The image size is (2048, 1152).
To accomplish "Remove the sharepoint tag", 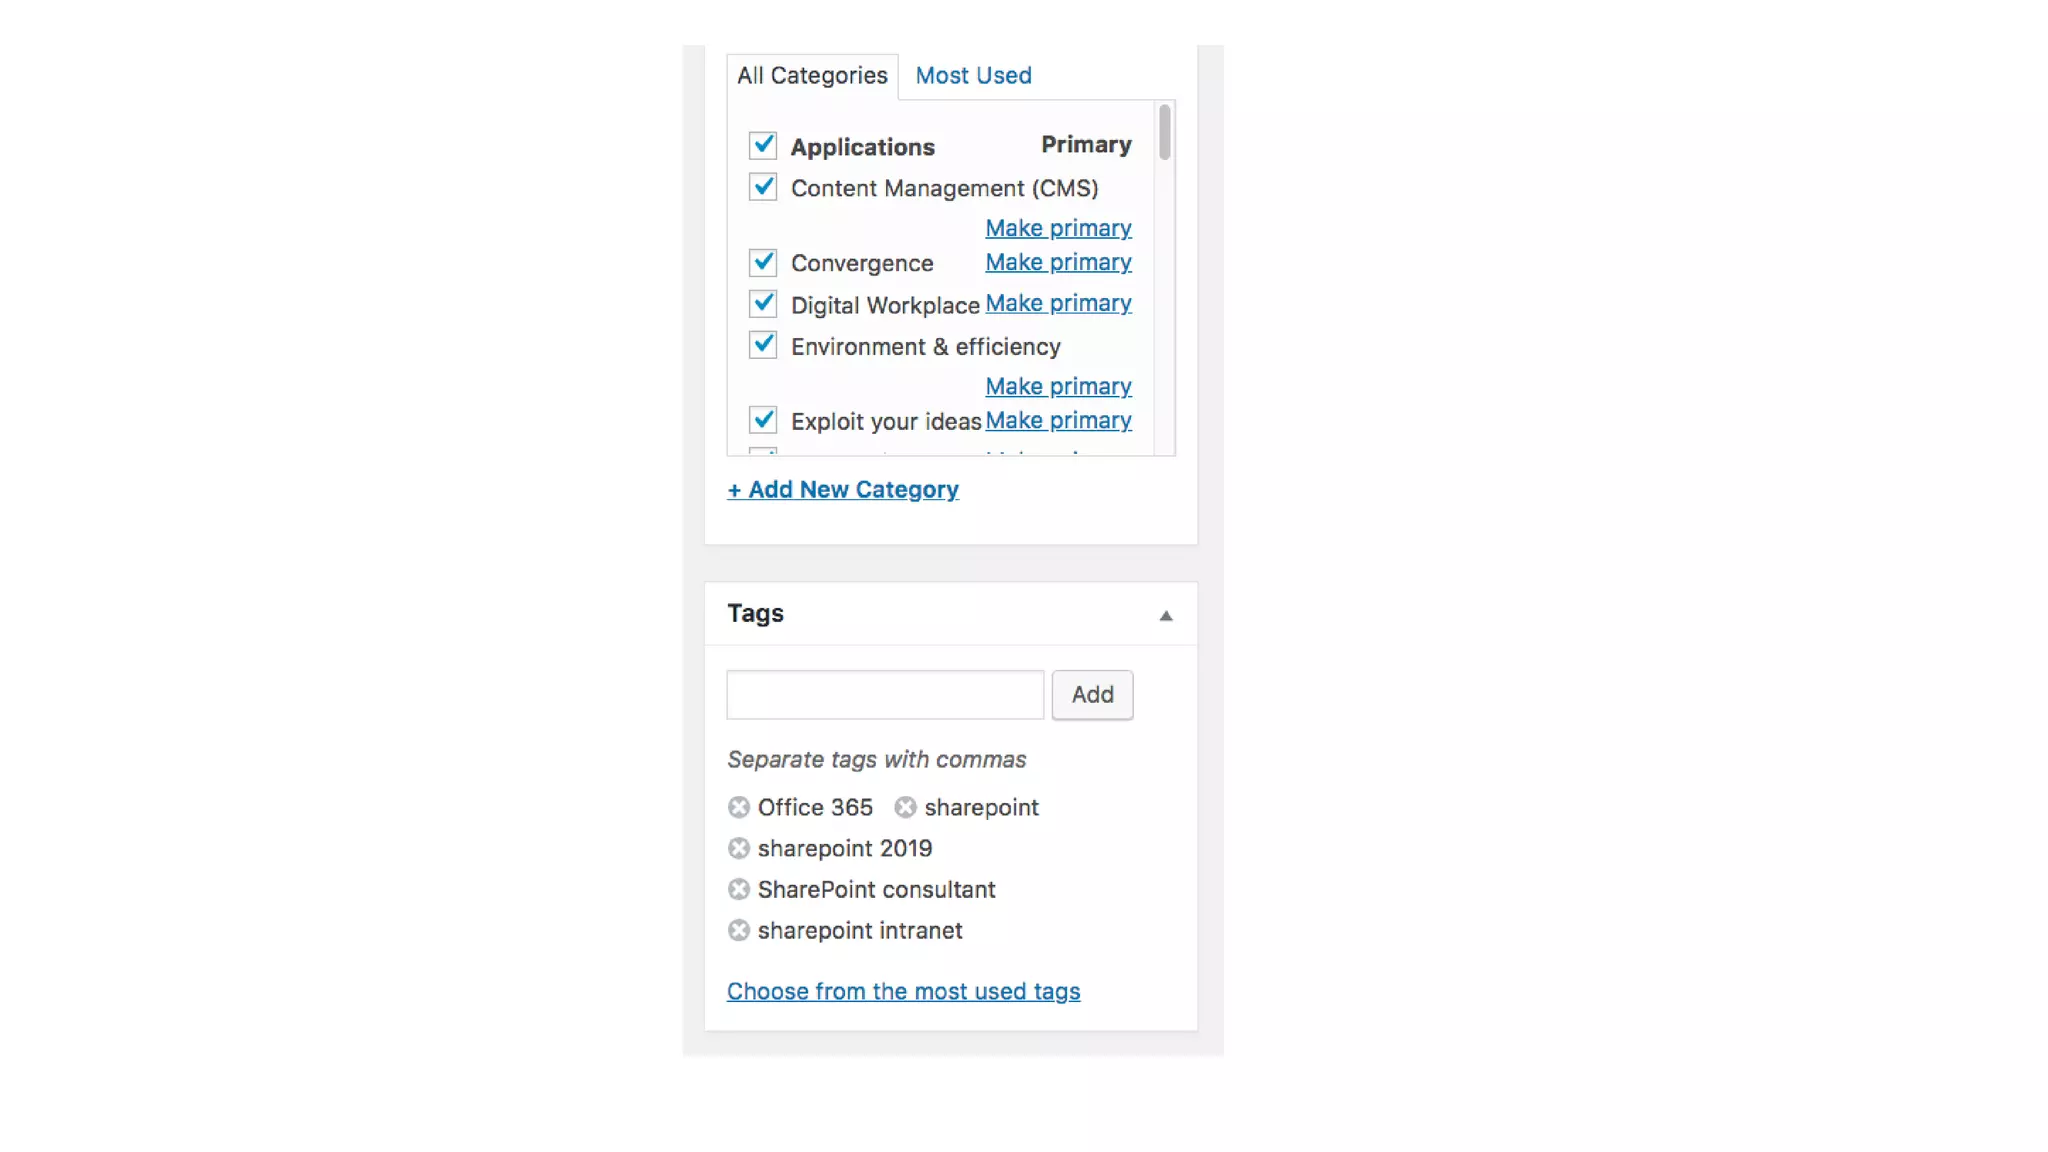I will [905, 807].
